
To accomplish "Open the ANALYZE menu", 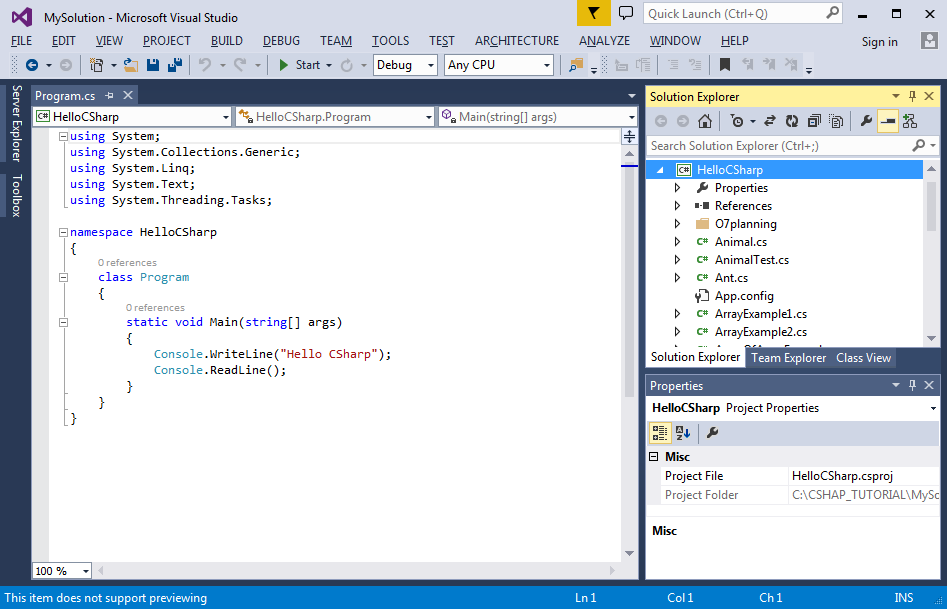I will tap(605, 41).
